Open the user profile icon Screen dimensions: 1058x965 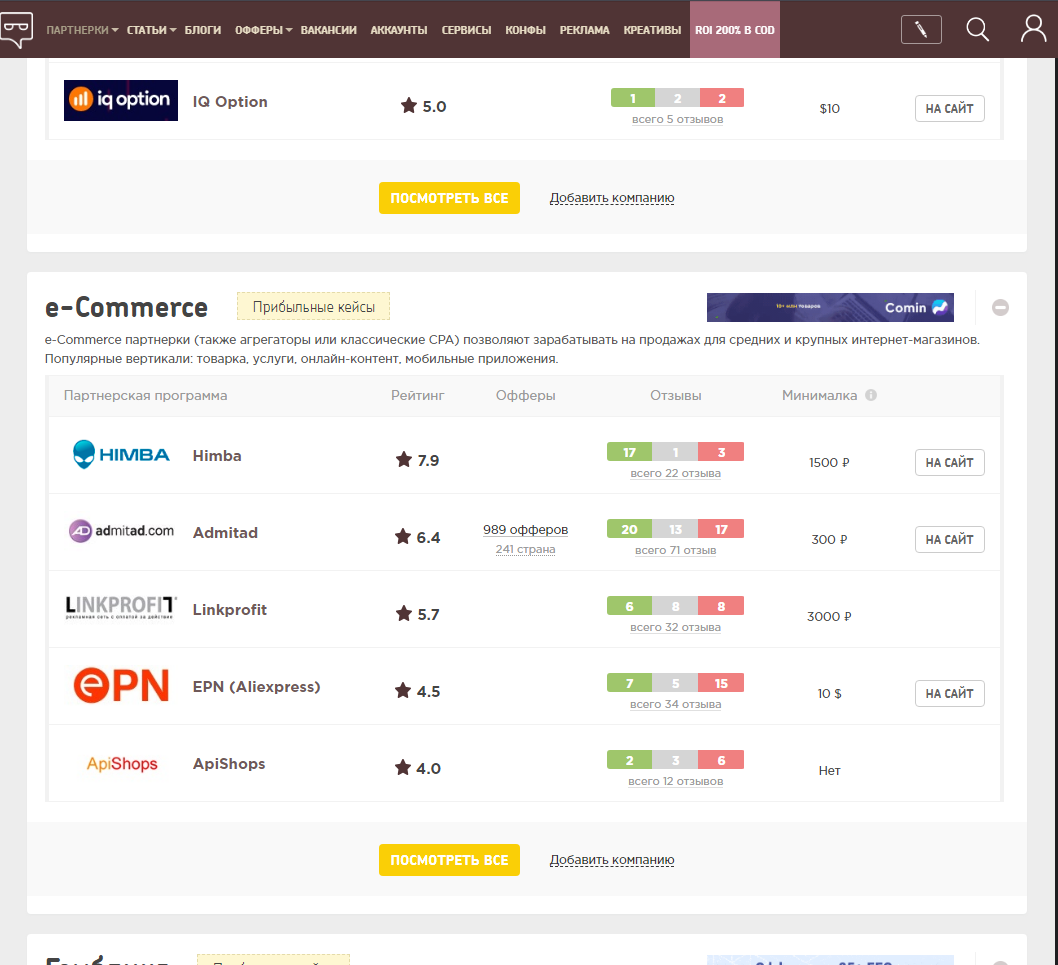coord(1033,30)
